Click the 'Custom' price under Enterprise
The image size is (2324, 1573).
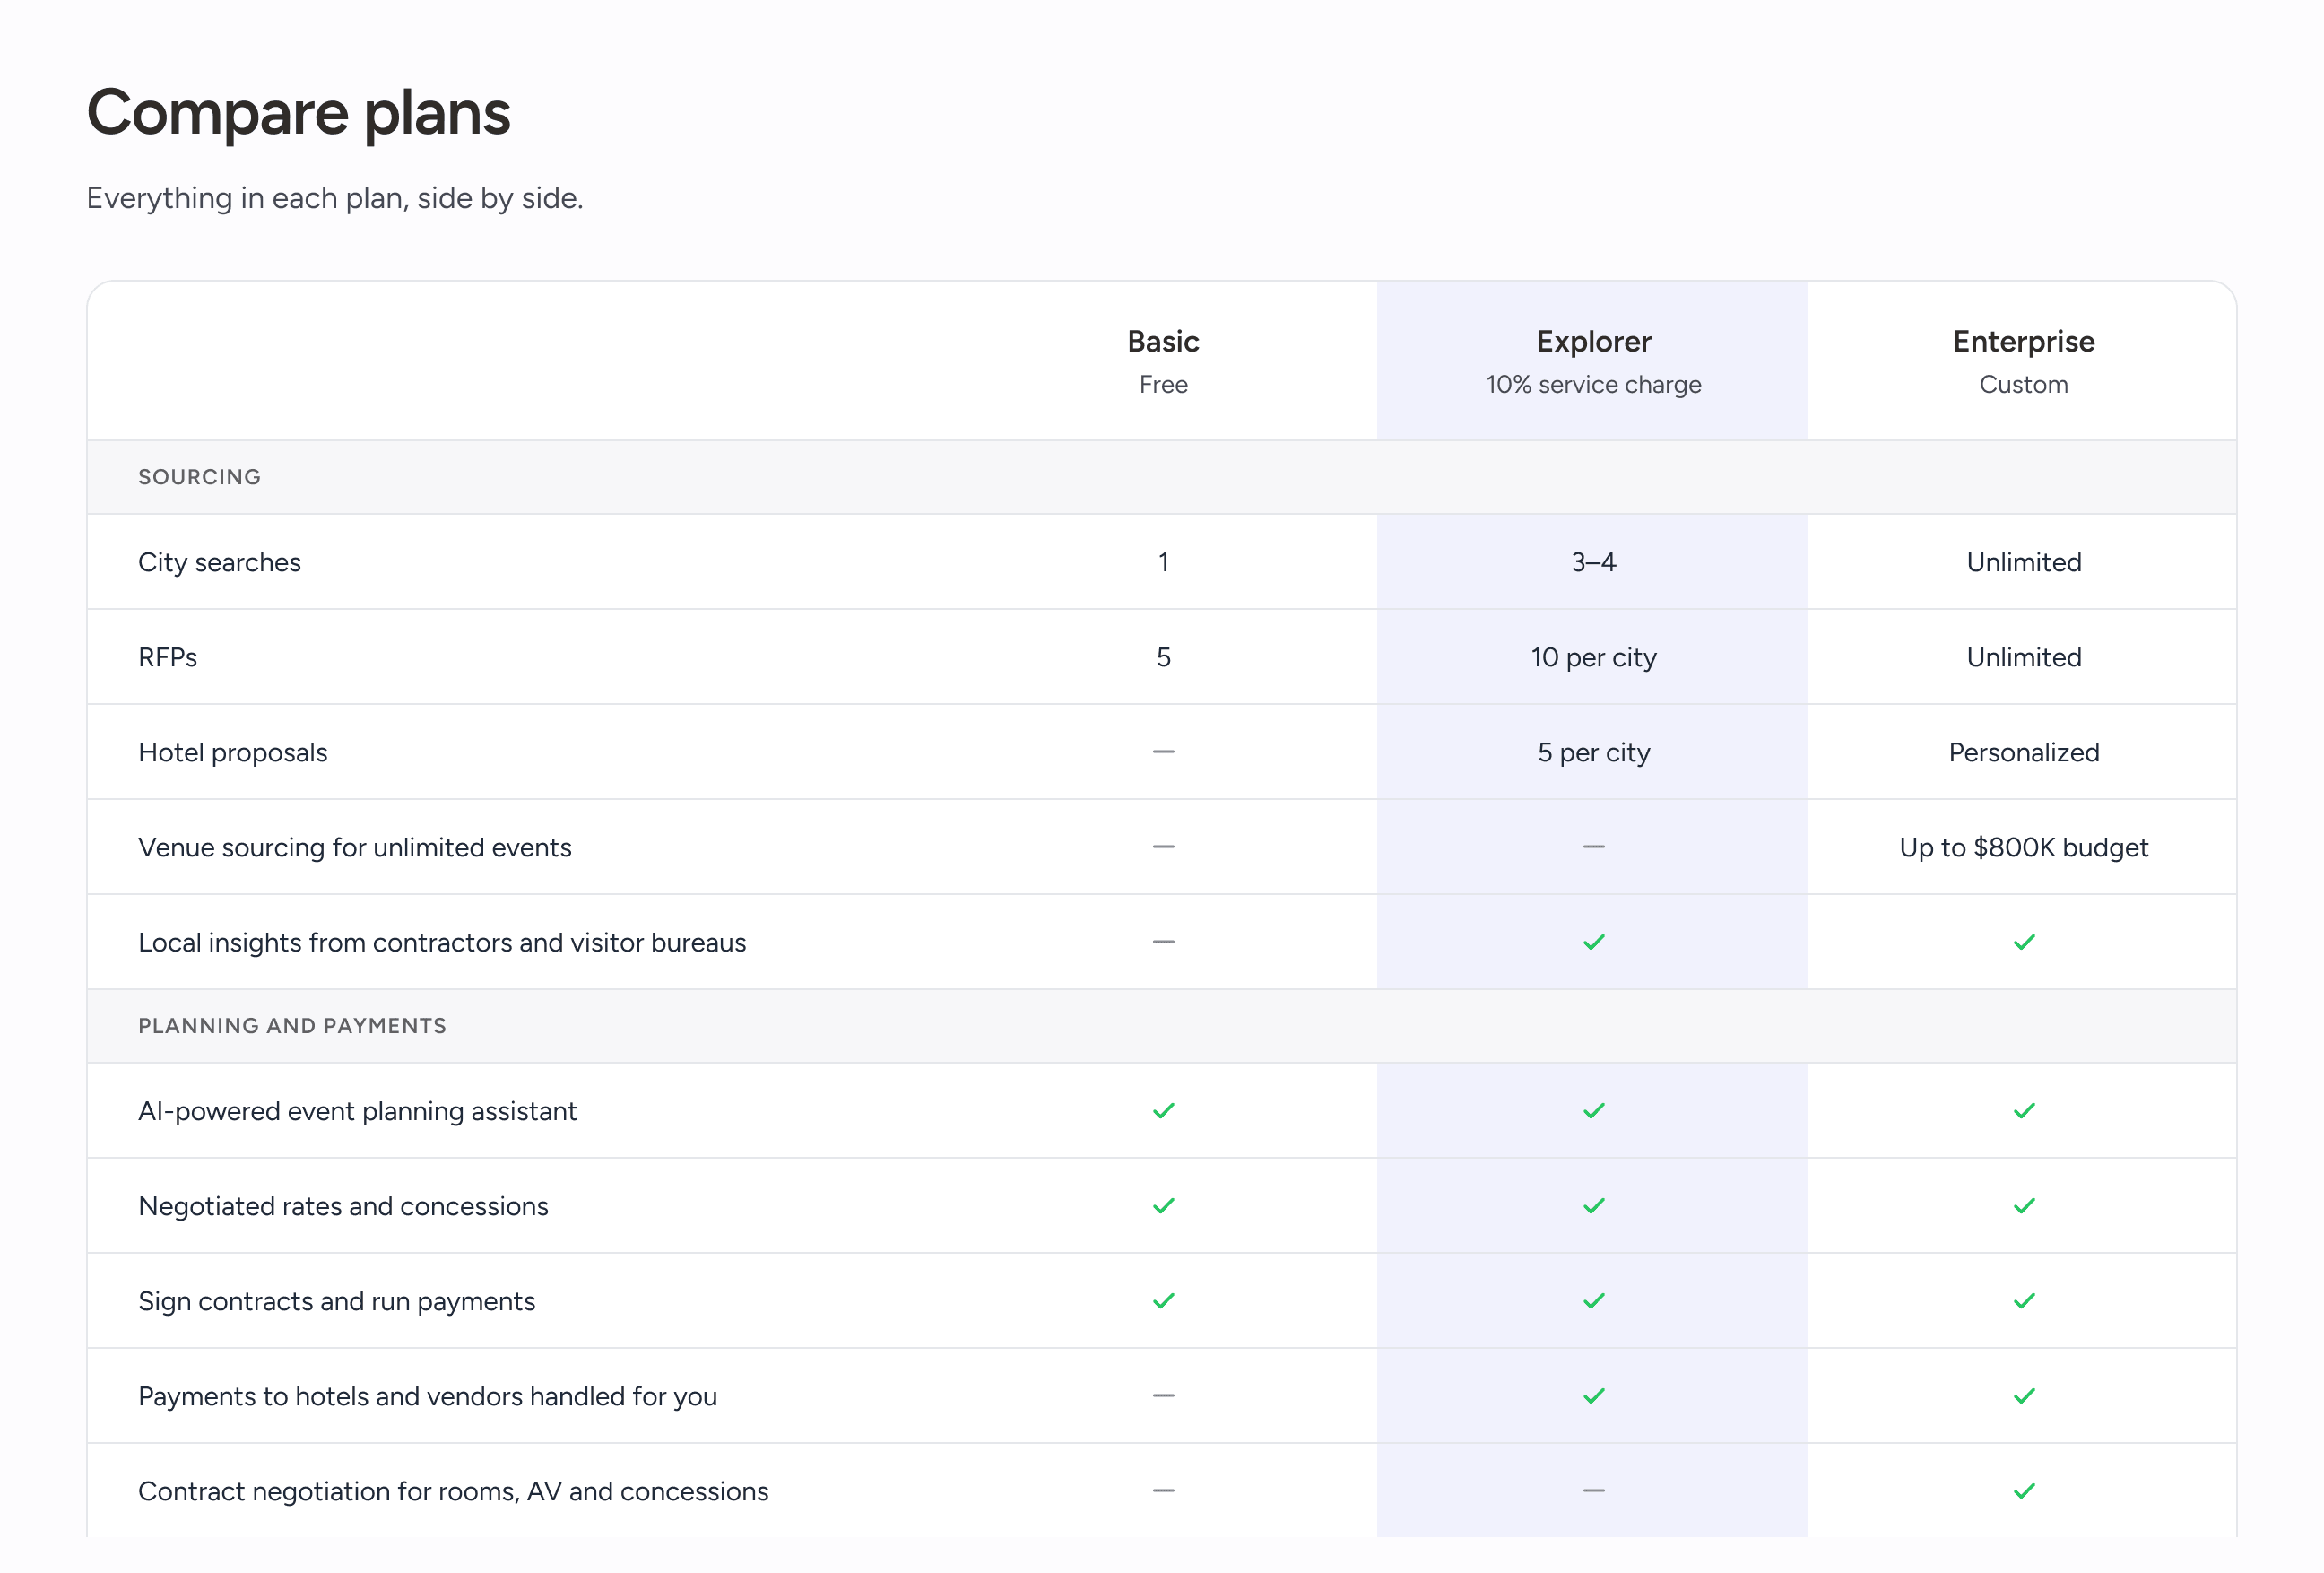click(2024, 385)
